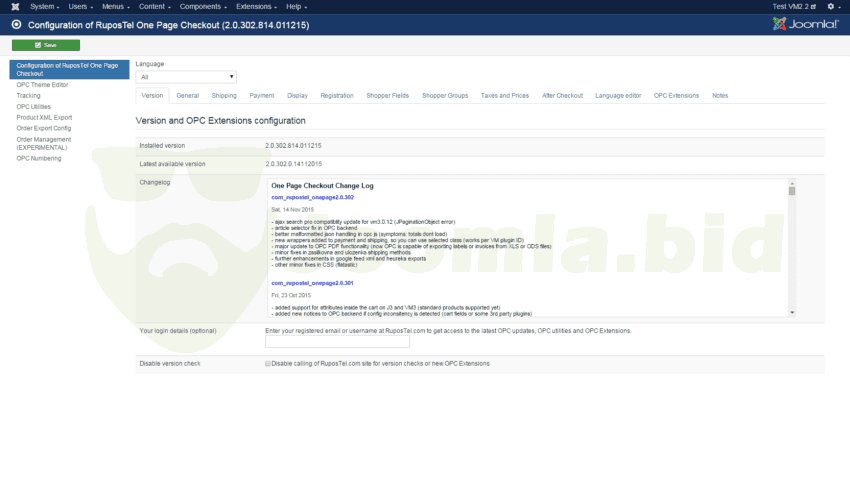Open Test VM2.2 site preview link
The height and width of the screenshot is (496, 850).
click(x=793, y=7)
